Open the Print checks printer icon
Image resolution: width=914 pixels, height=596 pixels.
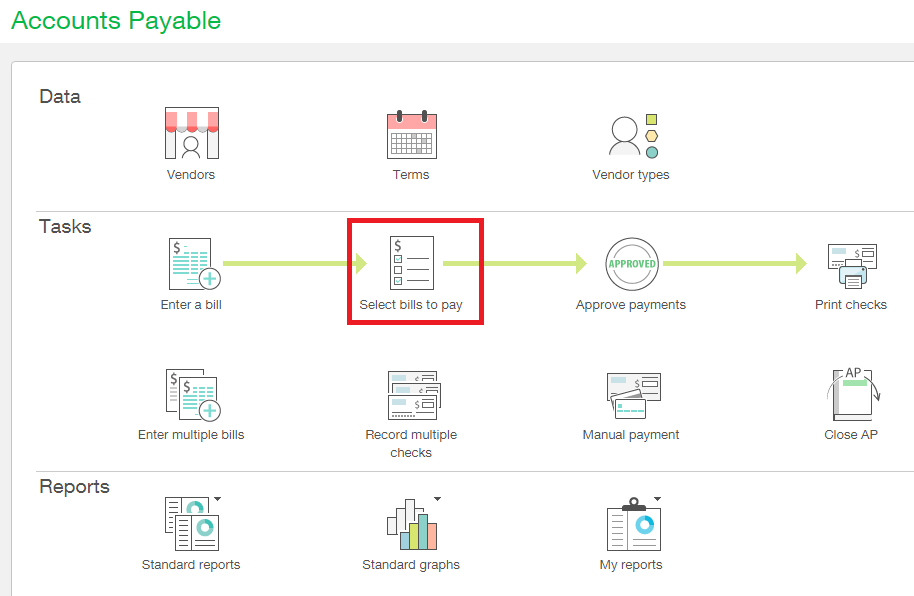[x=851, y=265]
